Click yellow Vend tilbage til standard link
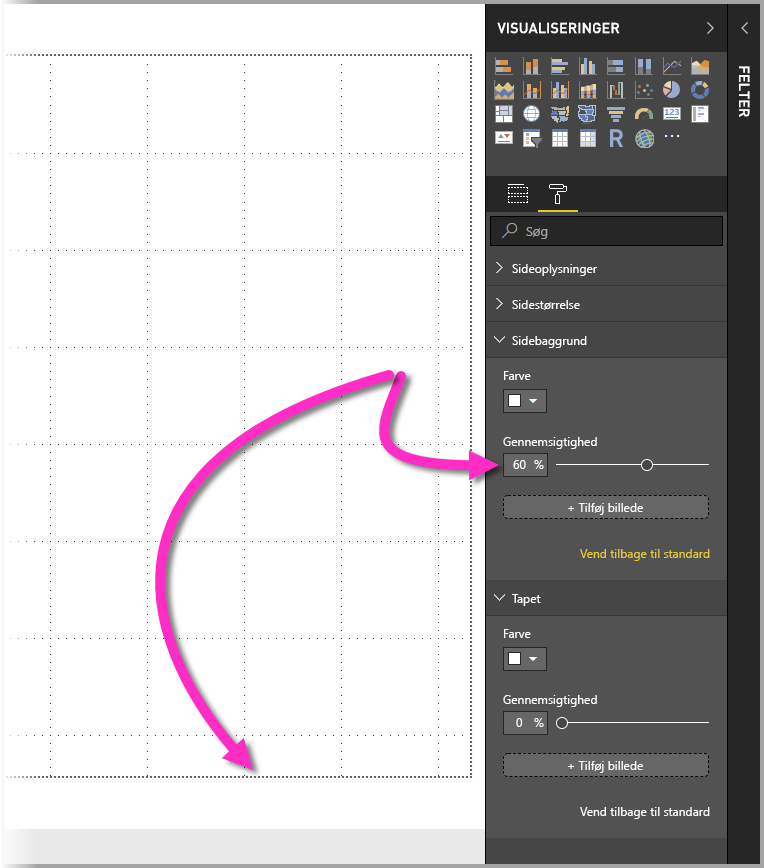Screen dimensions: 764x868 click(x=644, y=554)
